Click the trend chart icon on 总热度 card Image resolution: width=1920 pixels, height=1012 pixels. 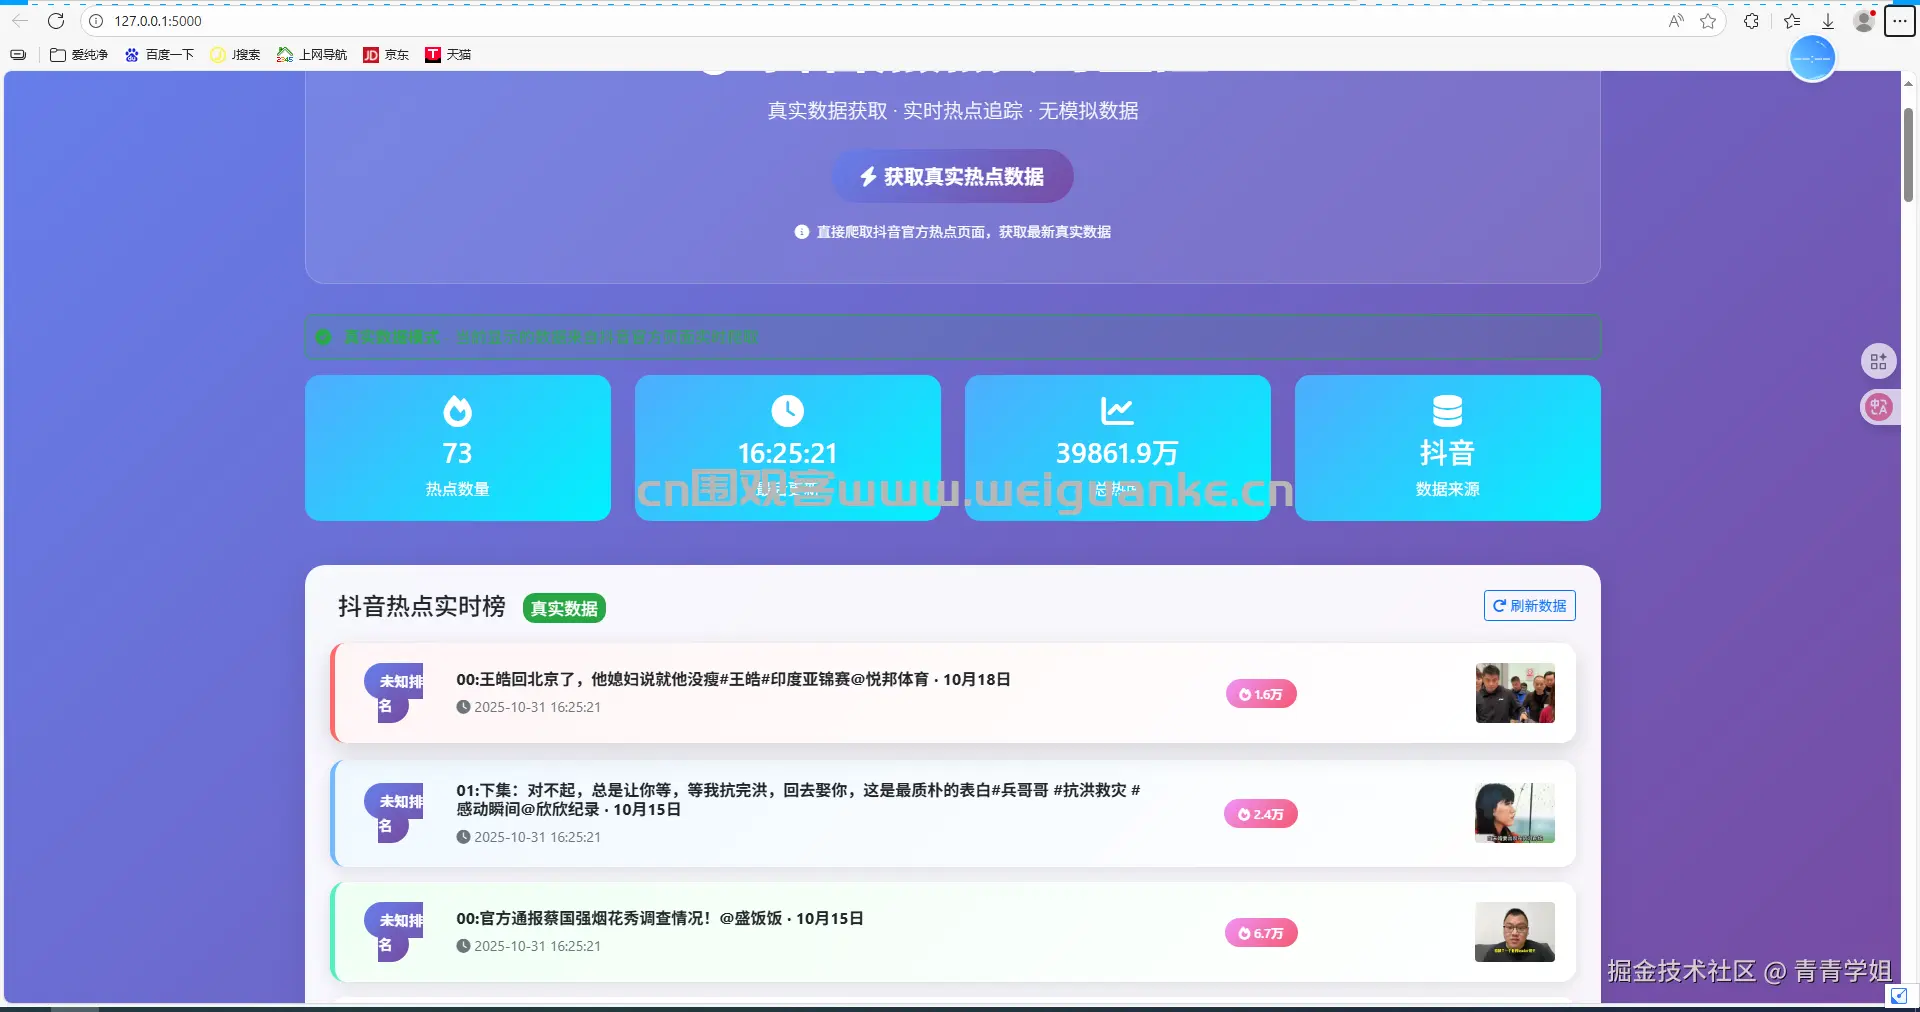[1118, 410]
